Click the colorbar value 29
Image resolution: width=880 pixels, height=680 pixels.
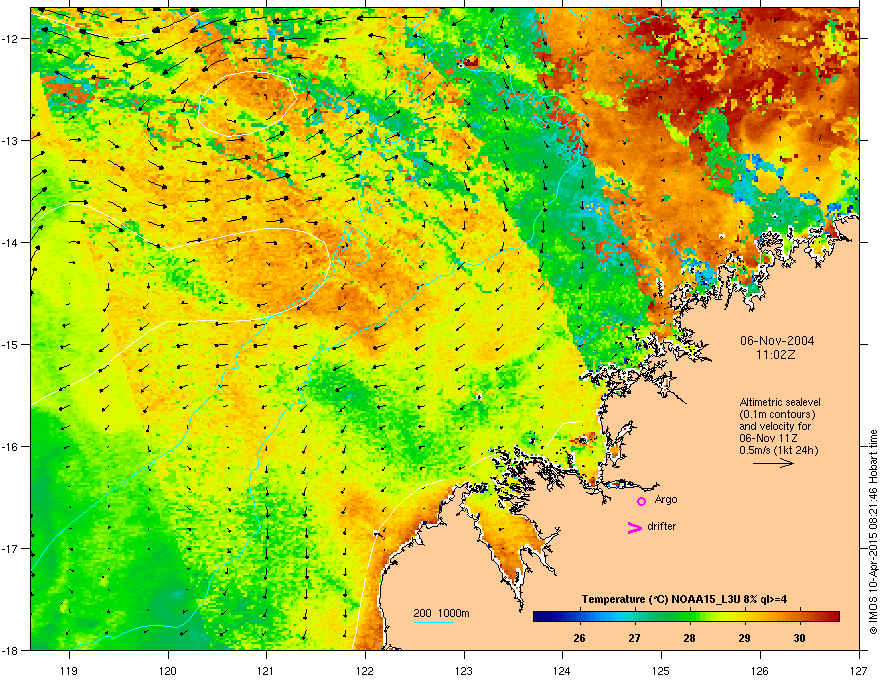click(x=744, y=638)
